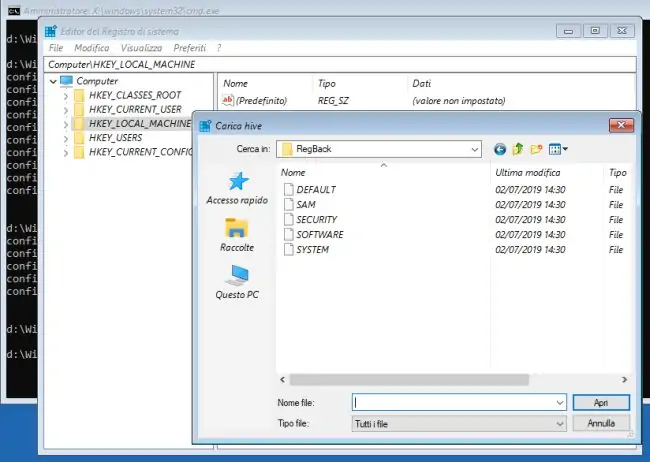Go up one folder level

[x=518, y=149]
